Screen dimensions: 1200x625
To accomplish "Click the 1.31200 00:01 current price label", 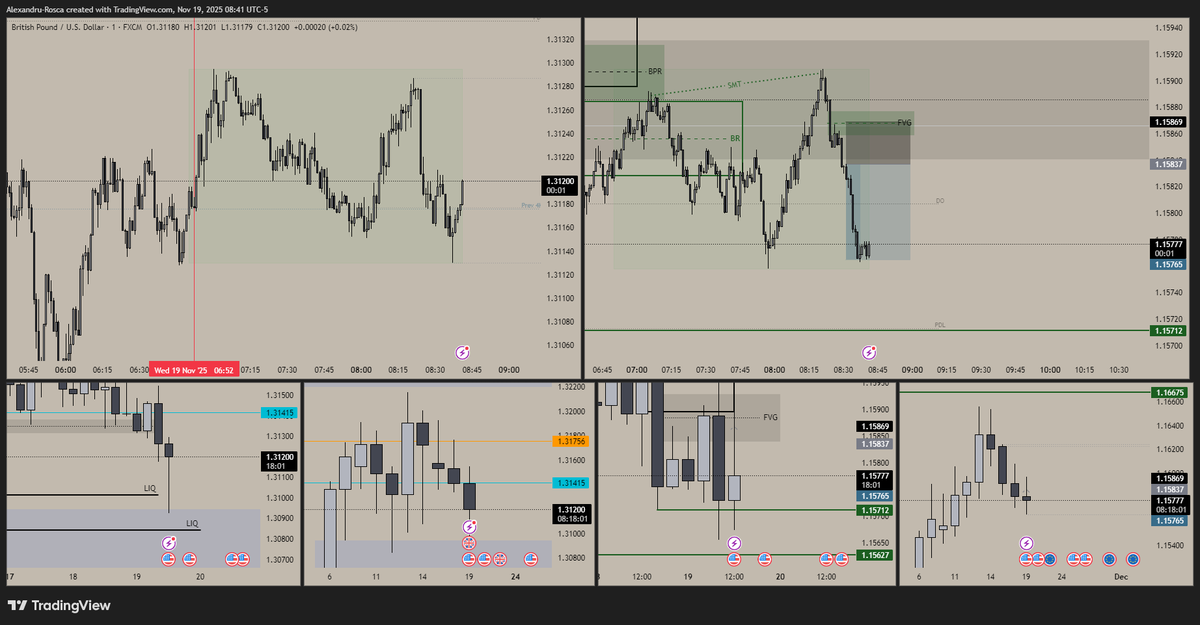I will [559, 185].
